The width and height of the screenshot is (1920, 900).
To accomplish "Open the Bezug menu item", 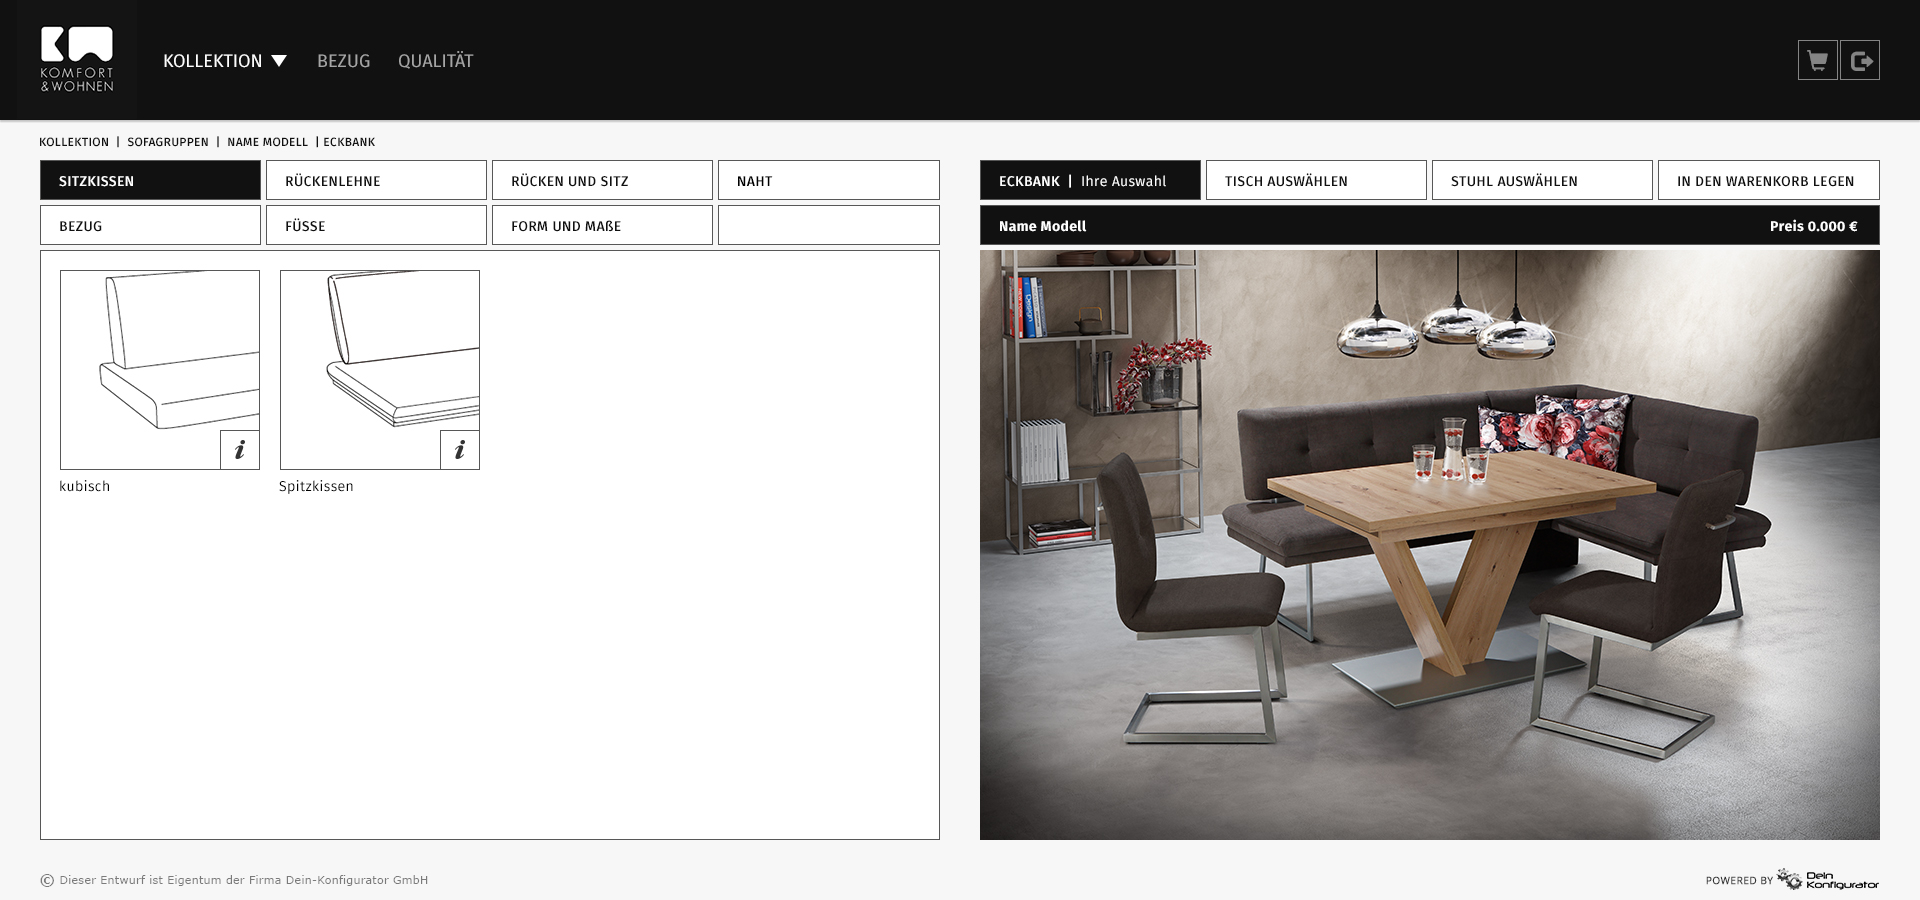I will 343,61.
